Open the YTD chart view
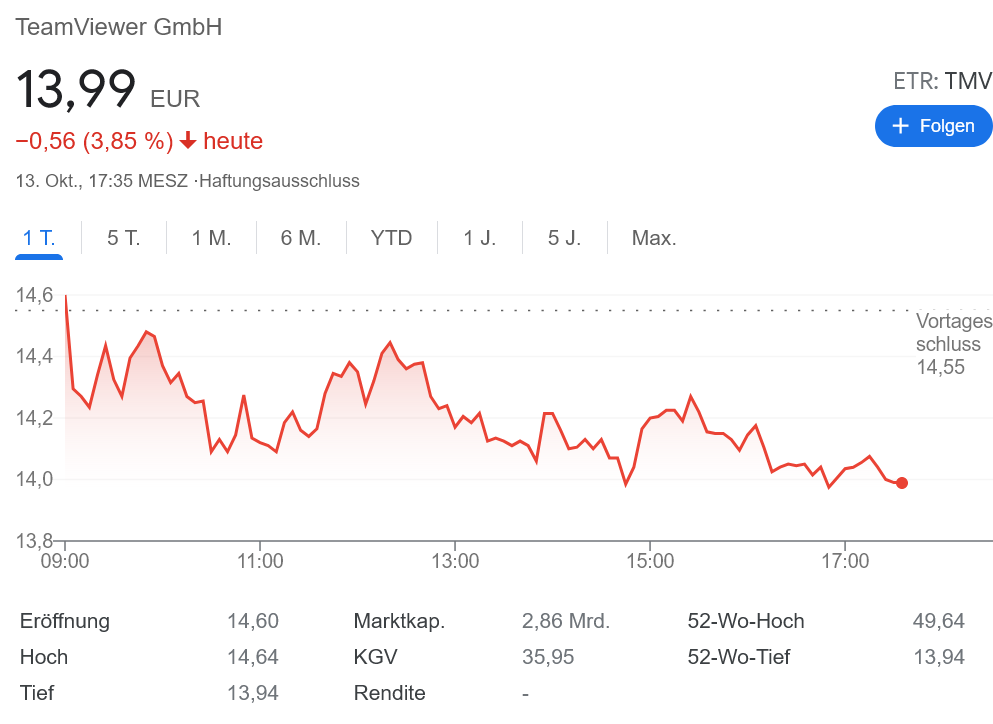 [x=391, y=238]
